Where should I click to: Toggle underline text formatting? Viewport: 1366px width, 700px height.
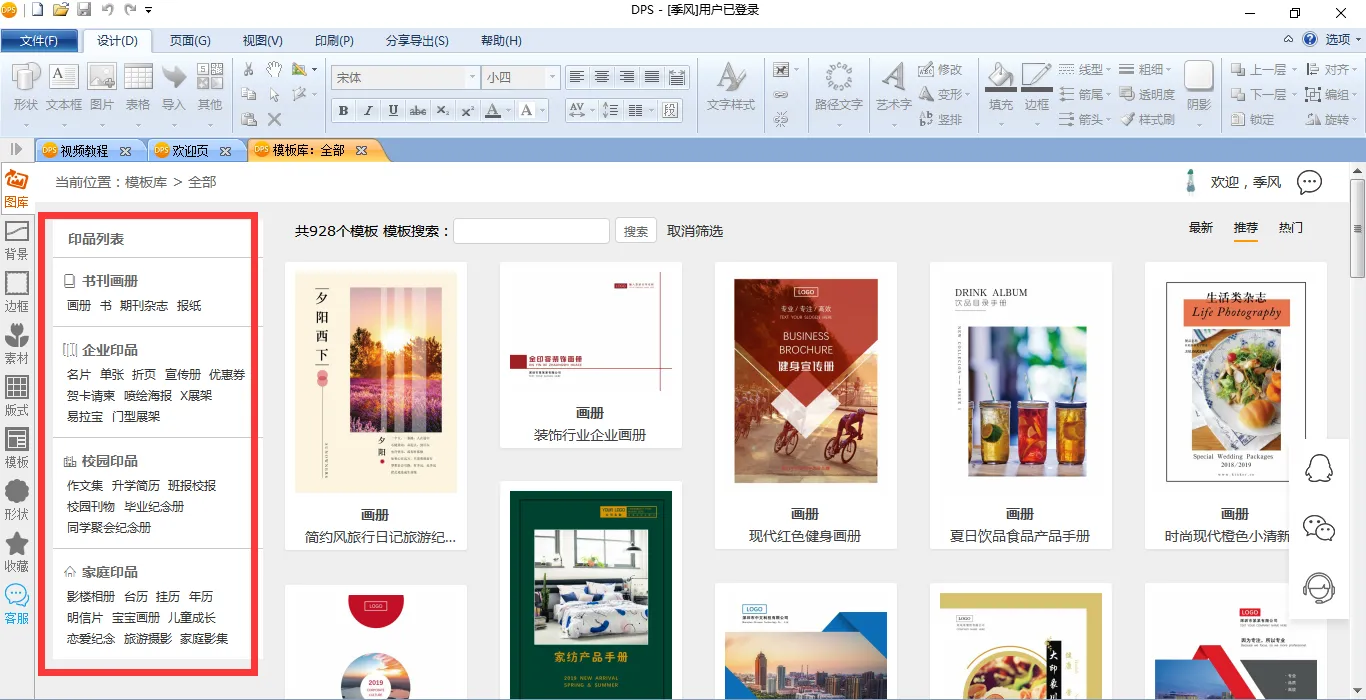393,111
